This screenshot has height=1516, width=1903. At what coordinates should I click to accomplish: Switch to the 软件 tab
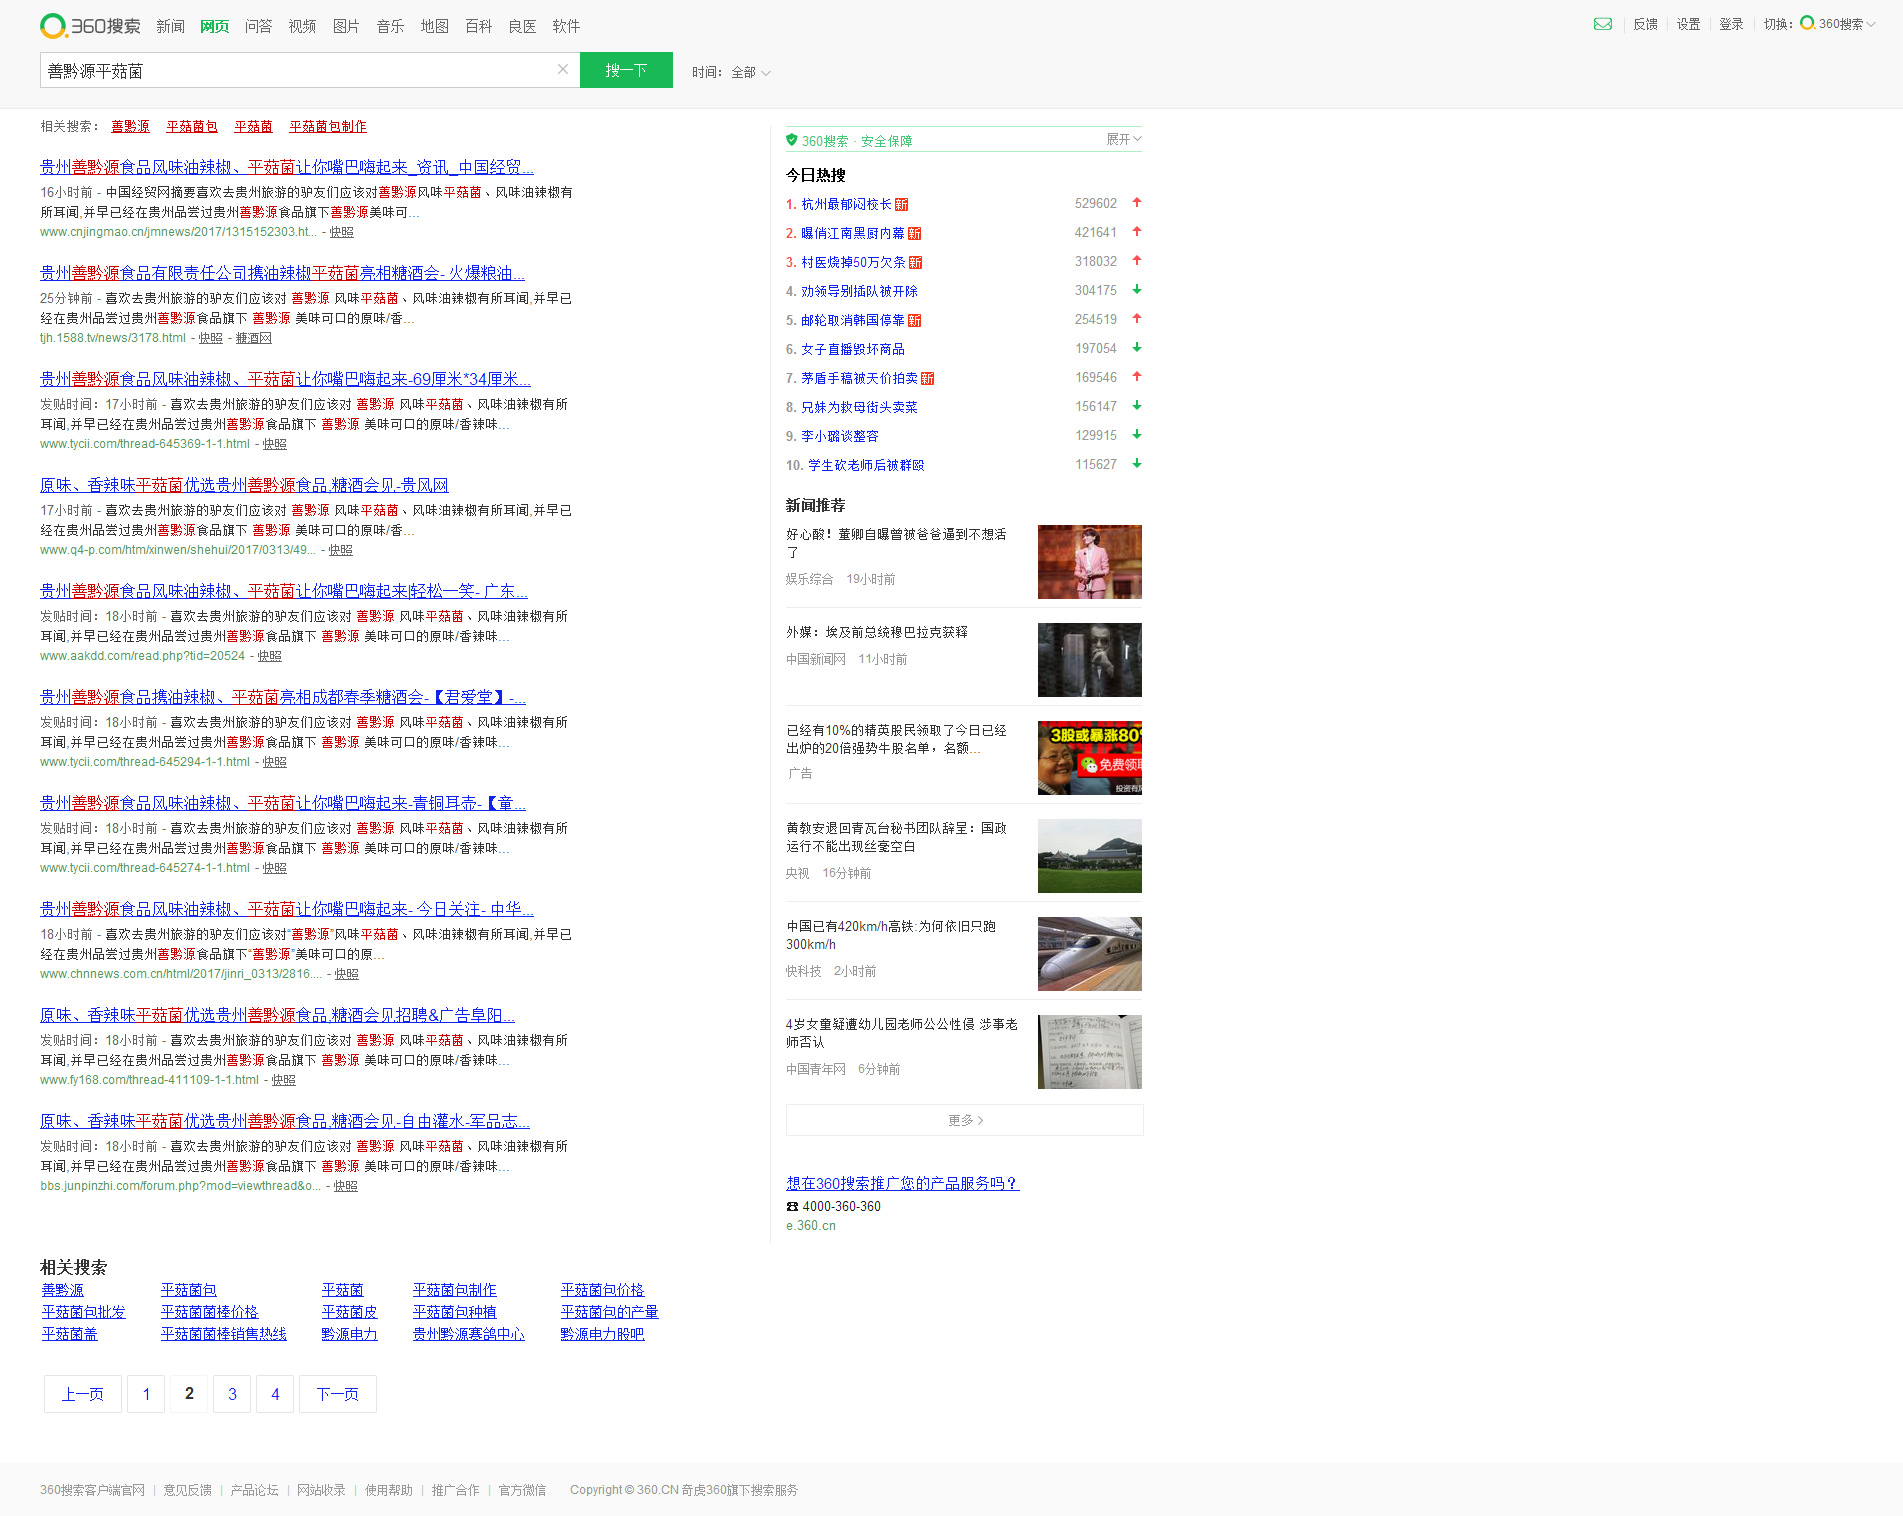[566, 26]
